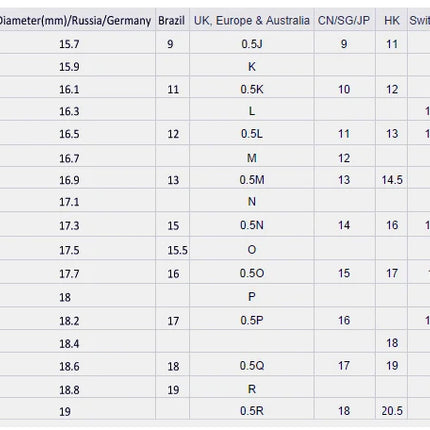The height and width of the screenshot is (430, 430).
Task: Click the 15.7 diameter cell
Action: pyautogui.click(x=69, y=44)
